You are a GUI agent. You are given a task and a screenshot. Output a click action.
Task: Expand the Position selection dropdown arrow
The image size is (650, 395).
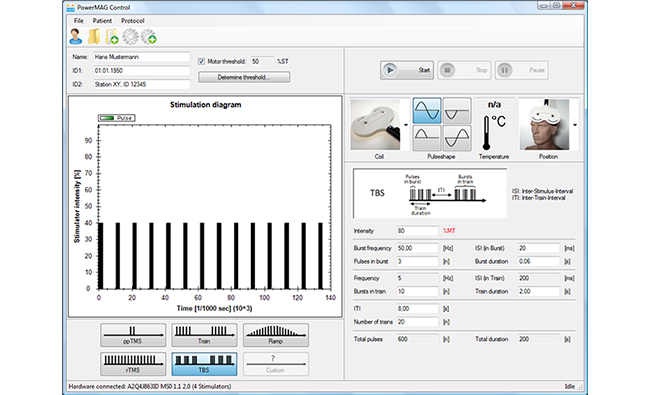pyautogui.click(x=575, y=125)
